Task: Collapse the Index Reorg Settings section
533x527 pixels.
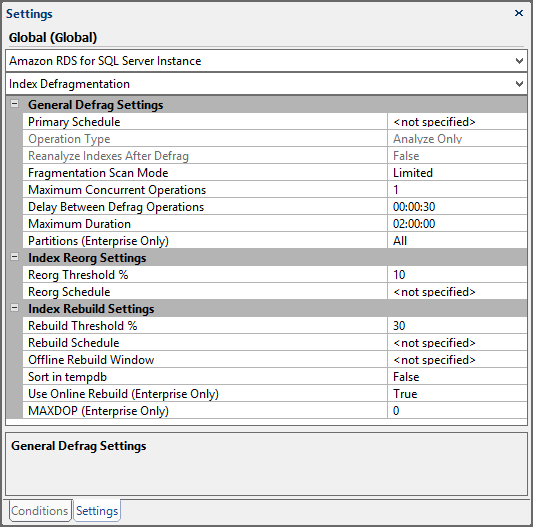Action: [15, 257]
